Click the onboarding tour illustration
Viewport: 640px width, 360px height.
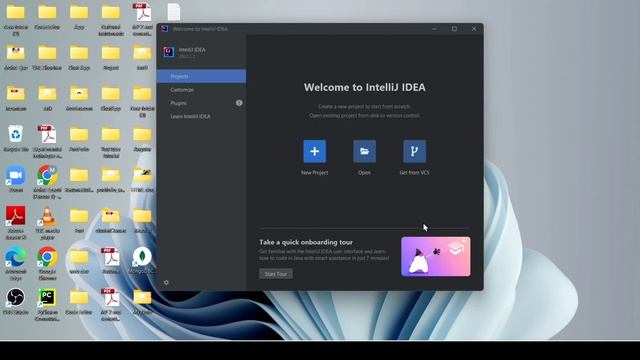point(436,256)
